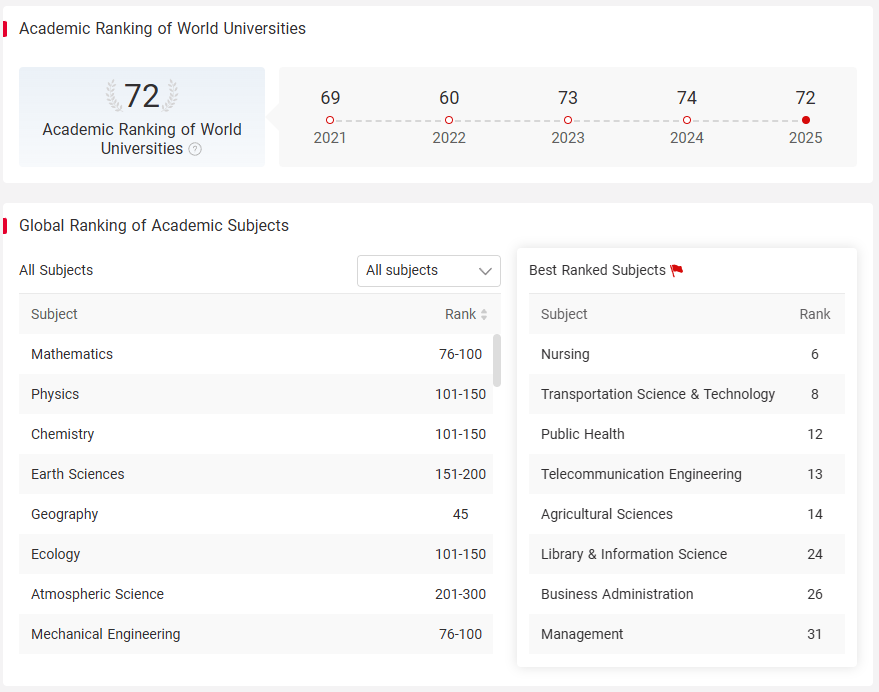The height and width of the screenshot is (692, 879).
Task: Click Business Administration subject
Action: [617, 594]
